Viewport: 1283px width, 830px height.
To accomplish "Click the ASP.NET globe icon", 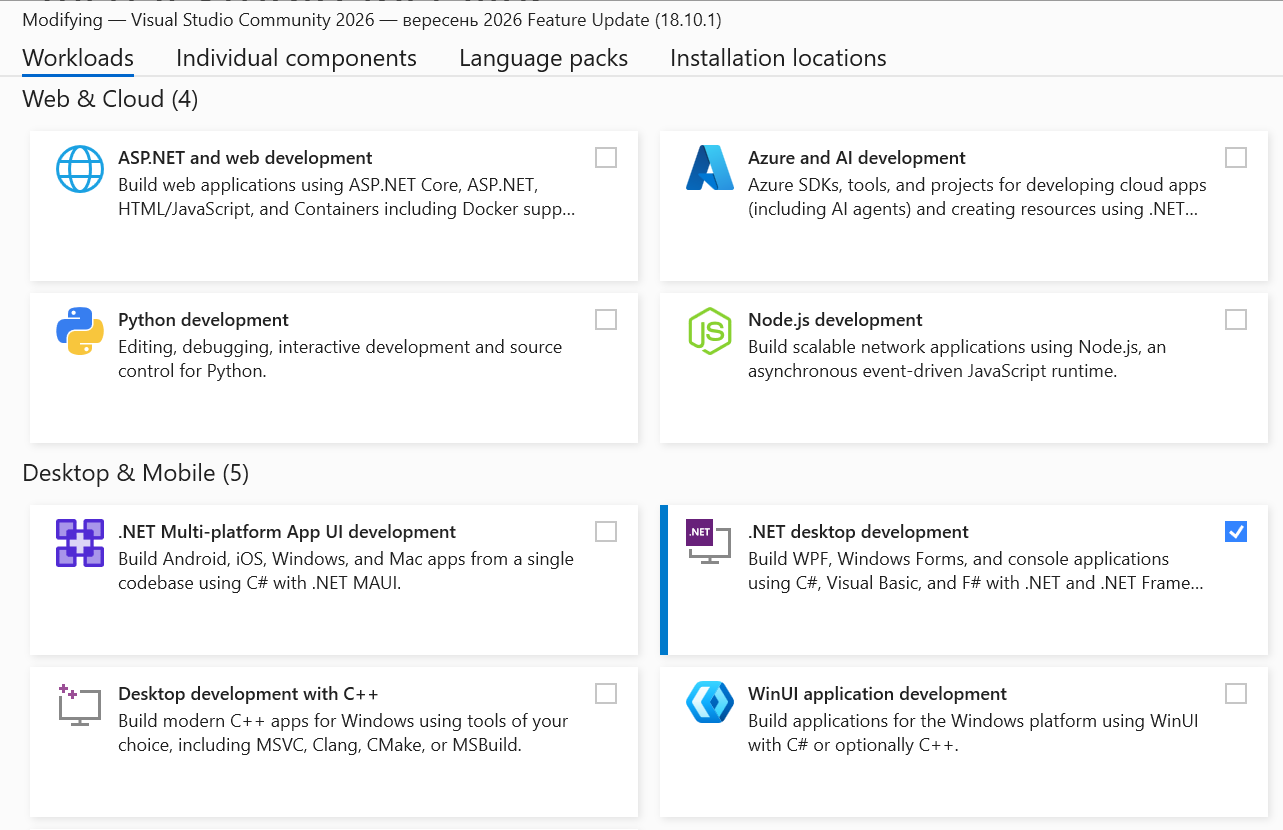I will point(80,169).
